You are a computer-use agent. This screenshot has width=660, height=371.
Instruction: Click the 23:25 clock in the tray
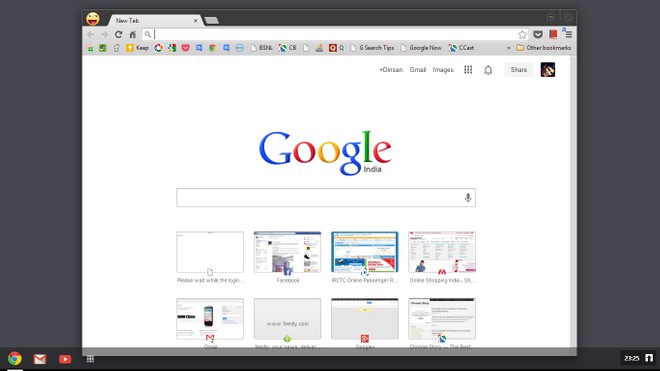point(631,358)
